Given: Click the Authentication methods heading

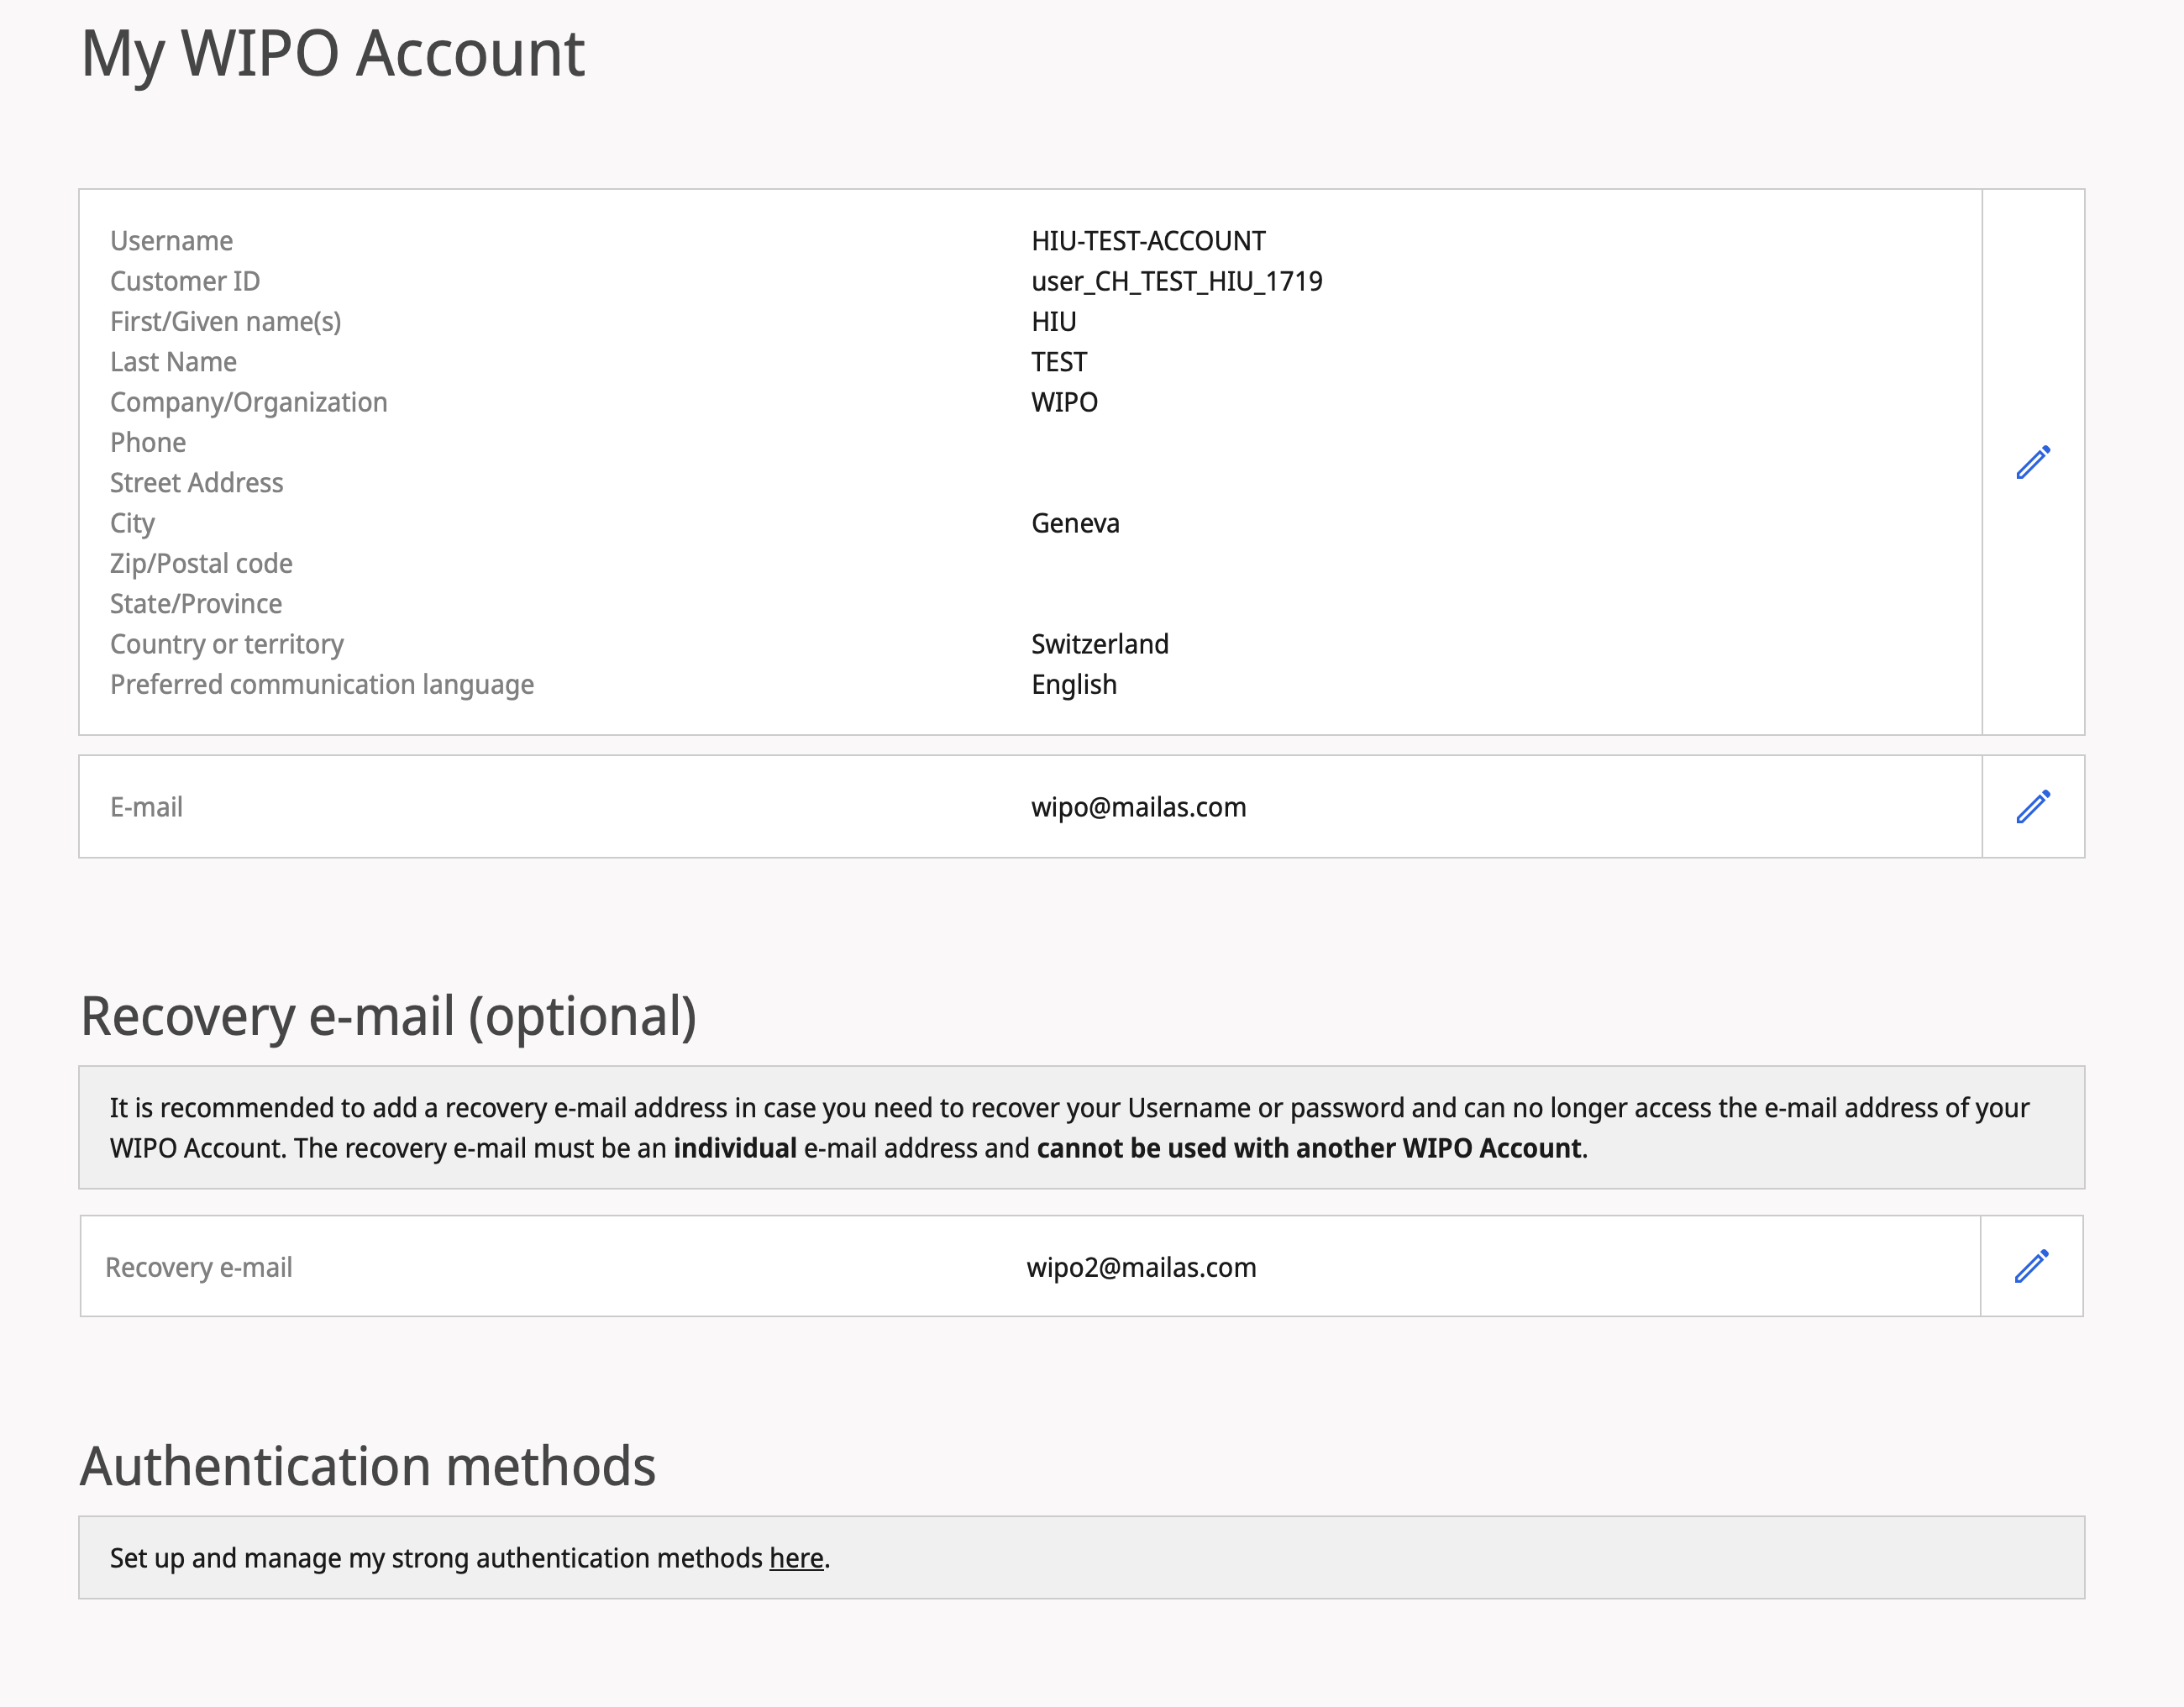Looking at the screenshot, I should tap(367, 1466).
